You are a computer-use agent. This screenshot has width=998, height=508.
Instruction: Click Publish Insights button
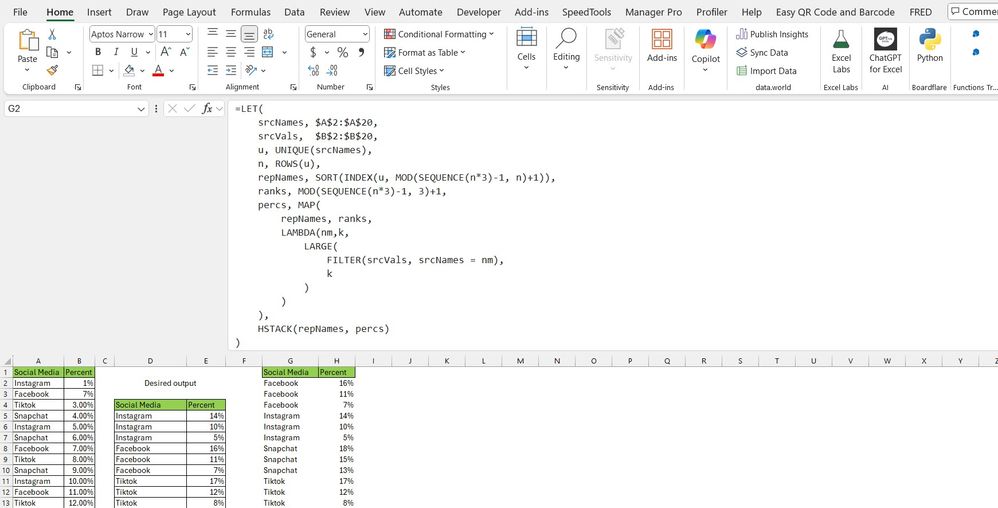[x=772, y=34]
